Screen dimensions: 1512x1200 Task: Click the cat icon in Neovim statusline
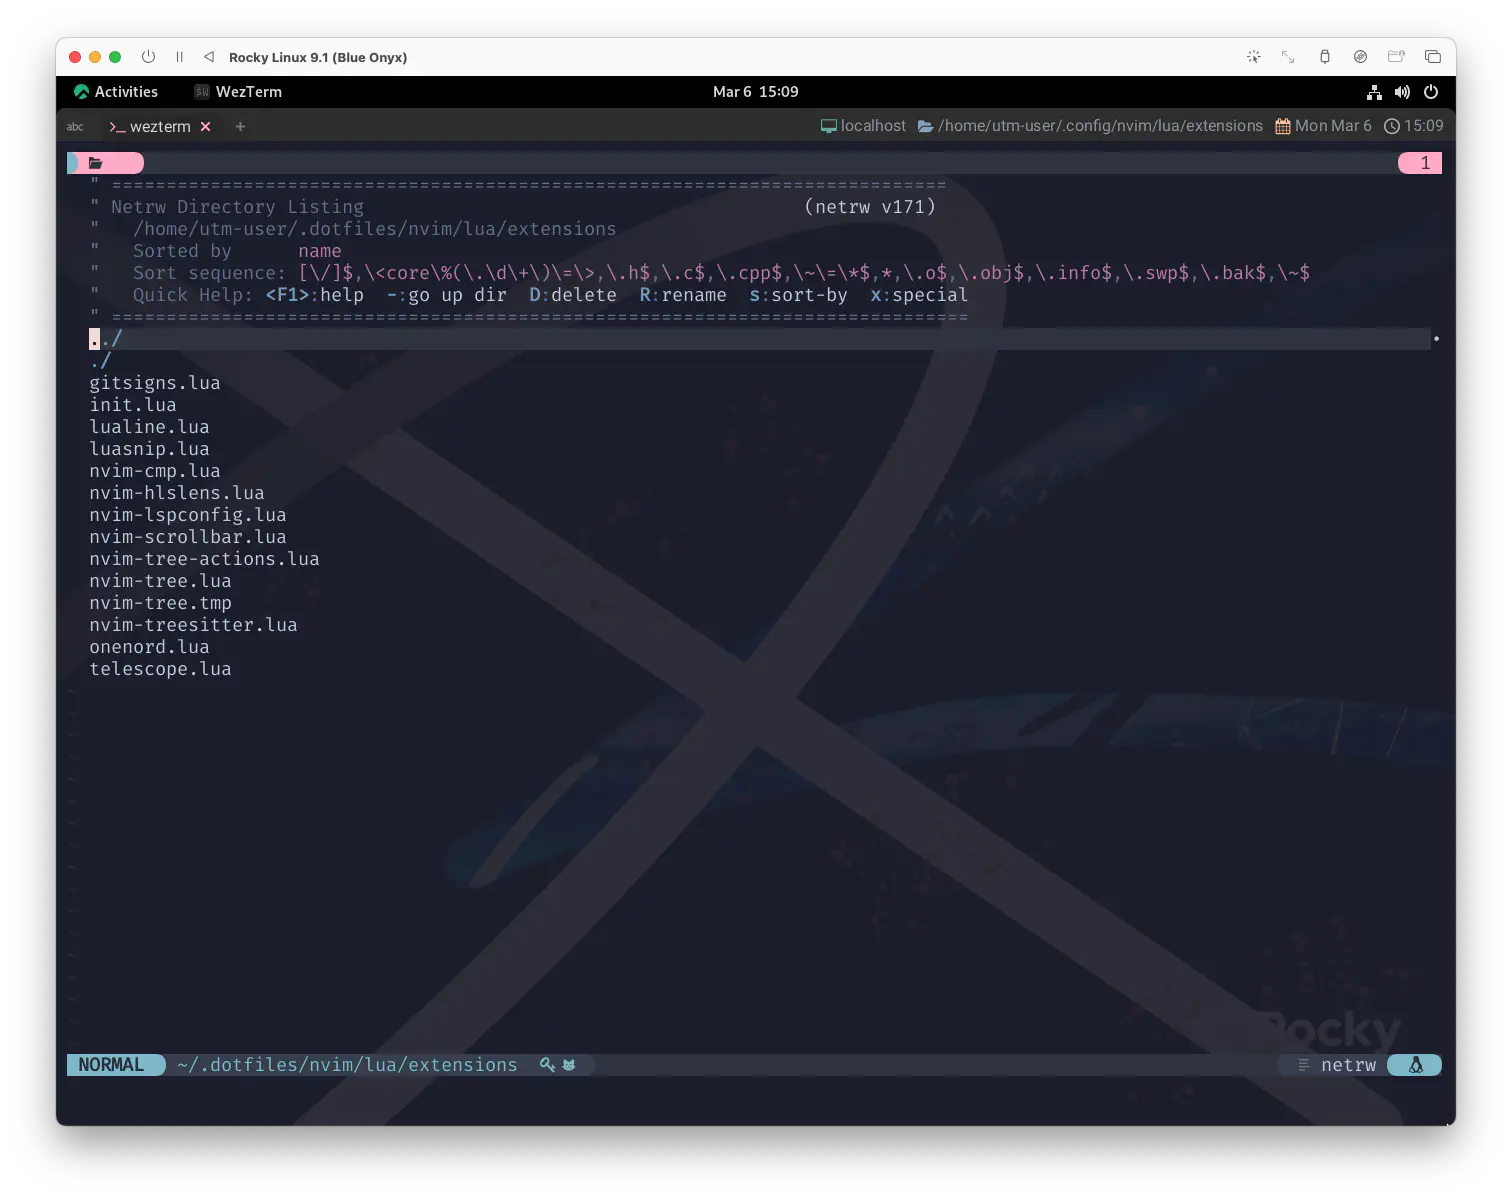tap(569, 1065)
